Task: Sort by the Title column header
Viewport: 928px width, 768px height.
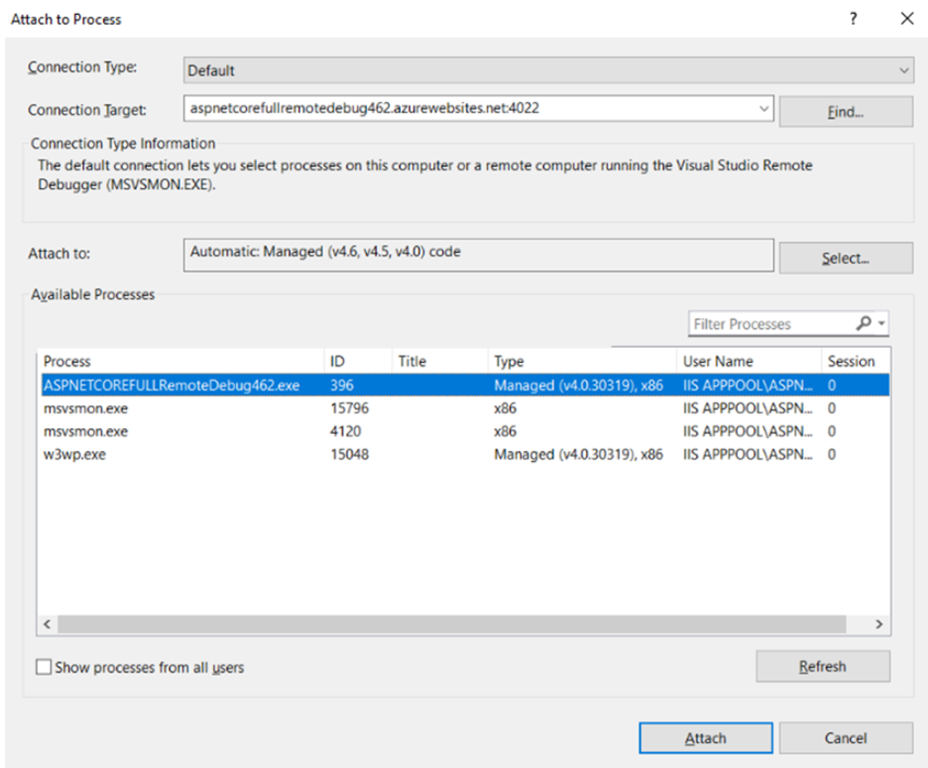Action: 440,361
